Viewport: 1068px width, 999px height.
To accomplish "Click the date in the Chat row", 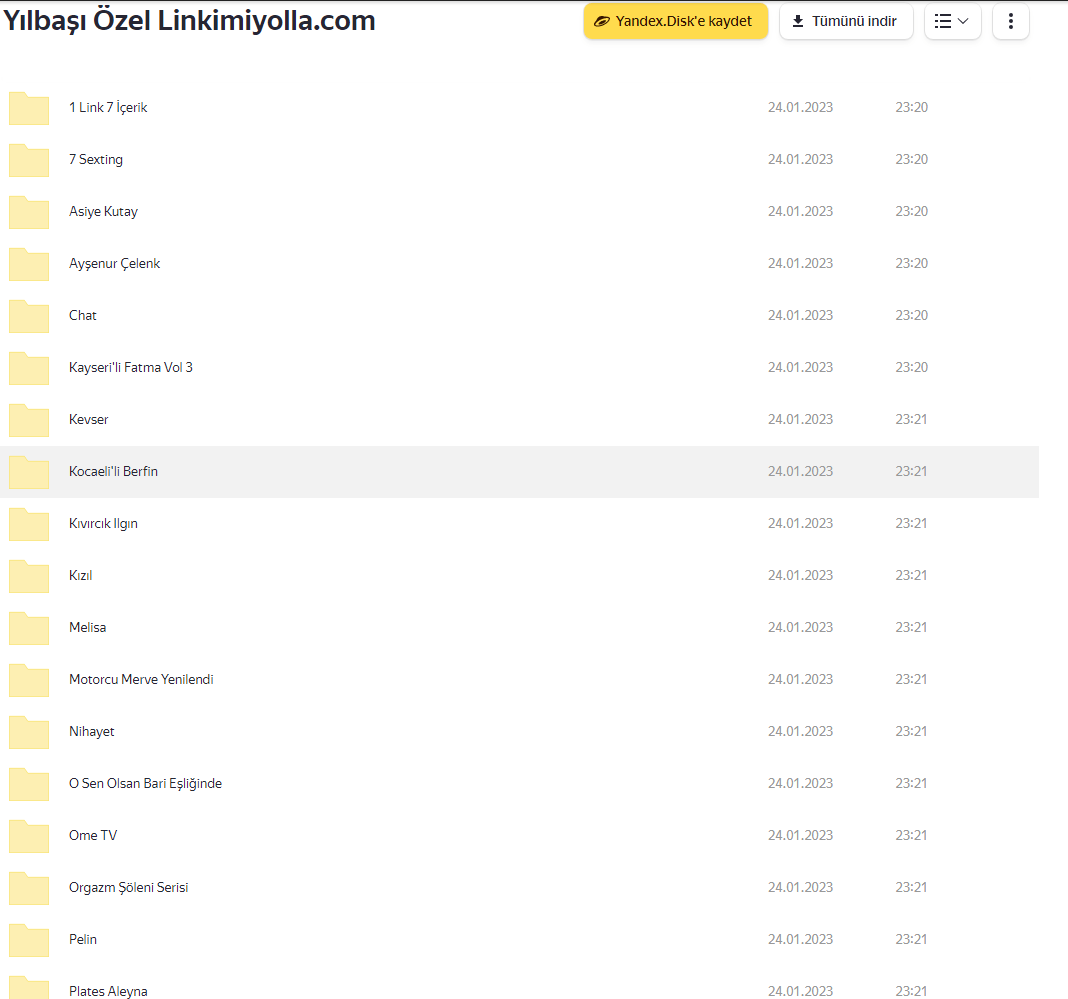I will coord(800,316).
